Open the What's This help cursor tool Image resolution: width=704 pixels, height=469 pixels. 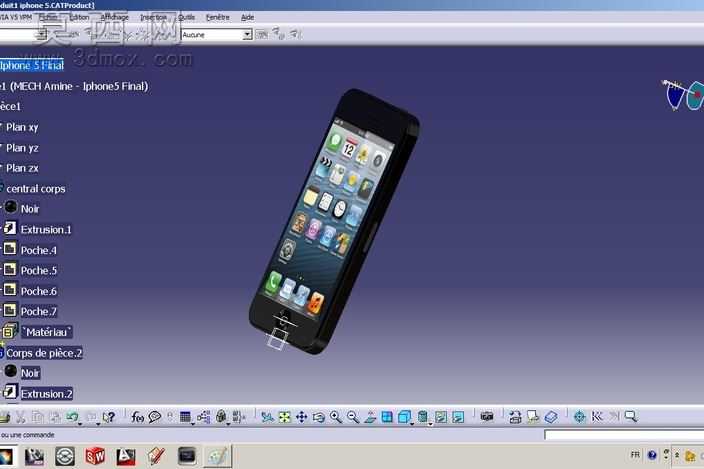[109, 417]
